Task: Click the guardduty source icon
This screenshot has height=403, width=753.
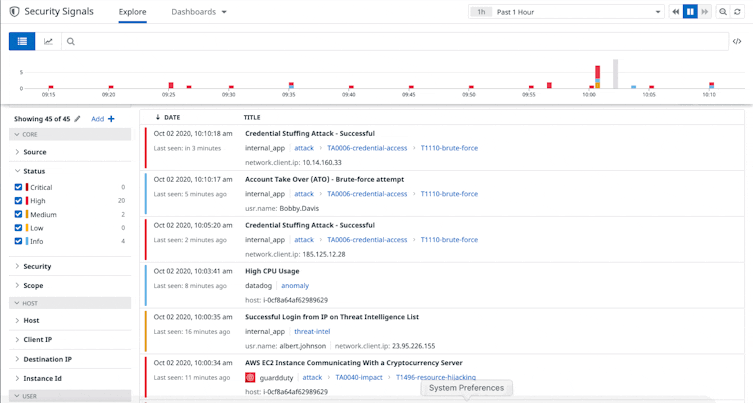Action: 250,378
